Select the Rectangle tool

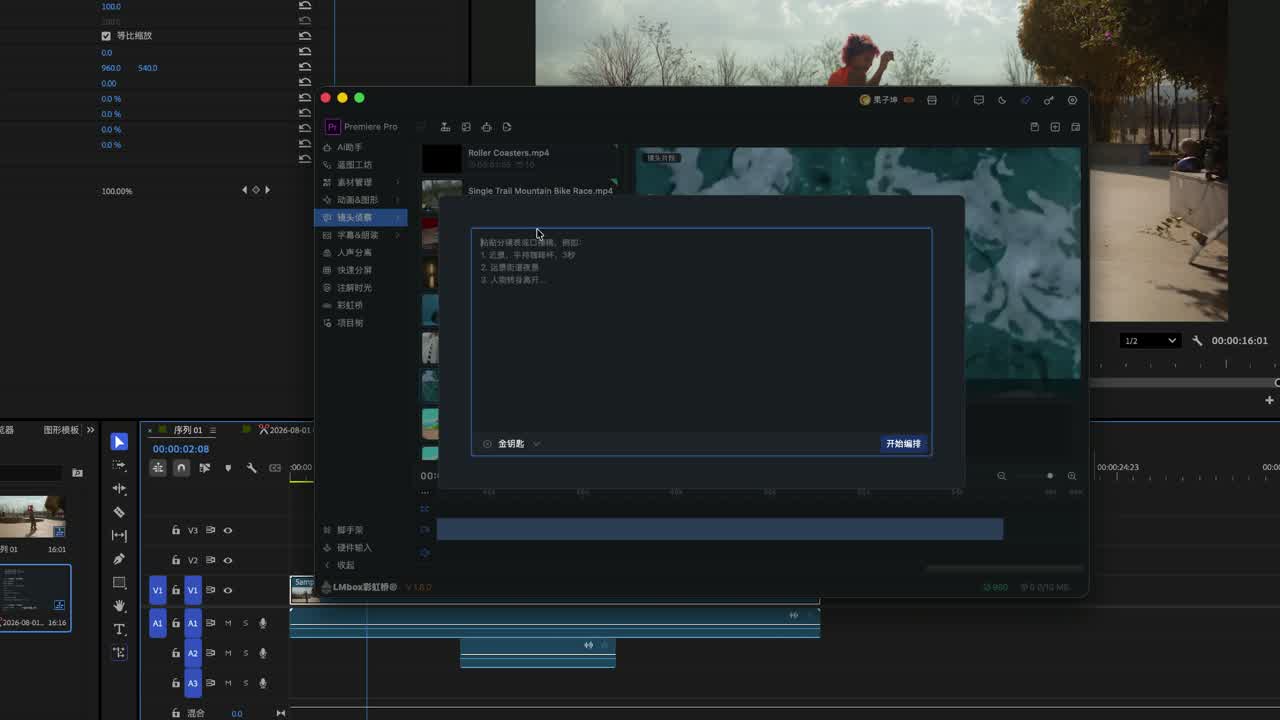coord(119,582)
